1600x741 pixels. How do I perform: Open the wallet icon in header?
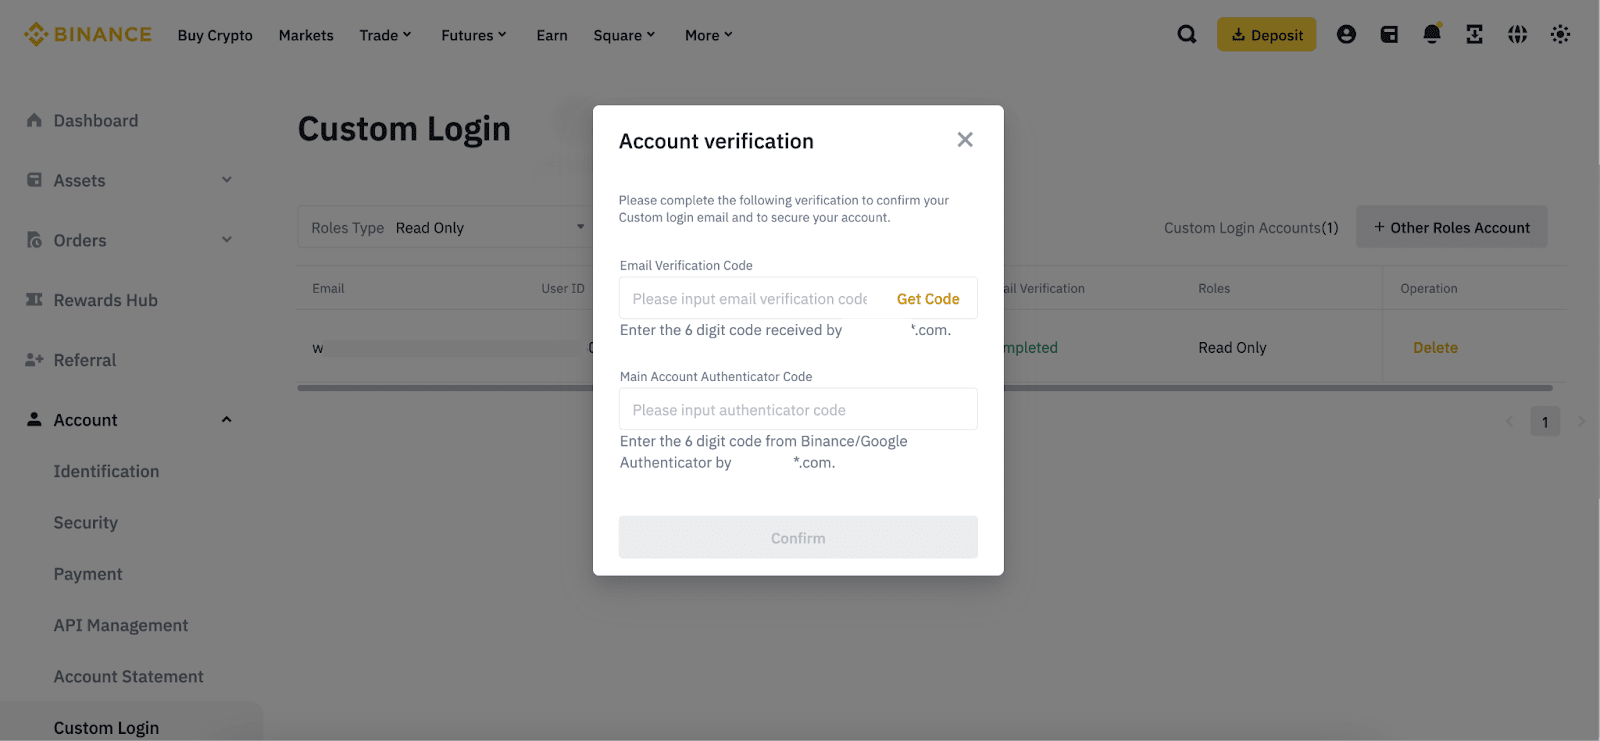click(1389, 35)
